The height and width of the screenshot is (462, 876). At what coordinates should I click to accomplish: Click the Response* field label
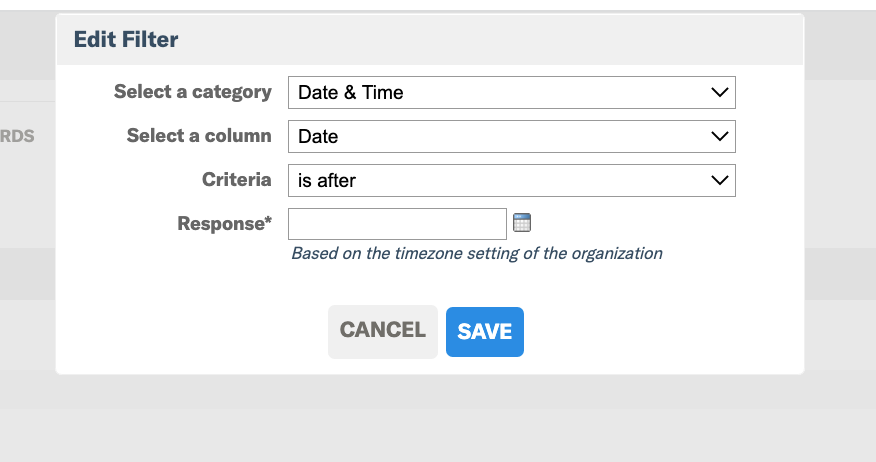click(x=225, y=223)
